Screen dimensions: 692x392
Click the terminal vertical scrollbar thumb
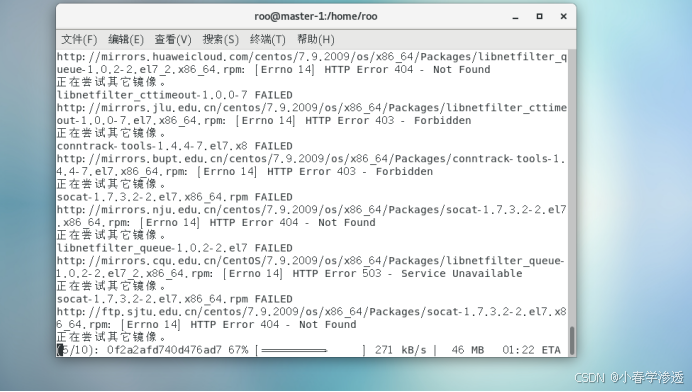coord(572,340)
